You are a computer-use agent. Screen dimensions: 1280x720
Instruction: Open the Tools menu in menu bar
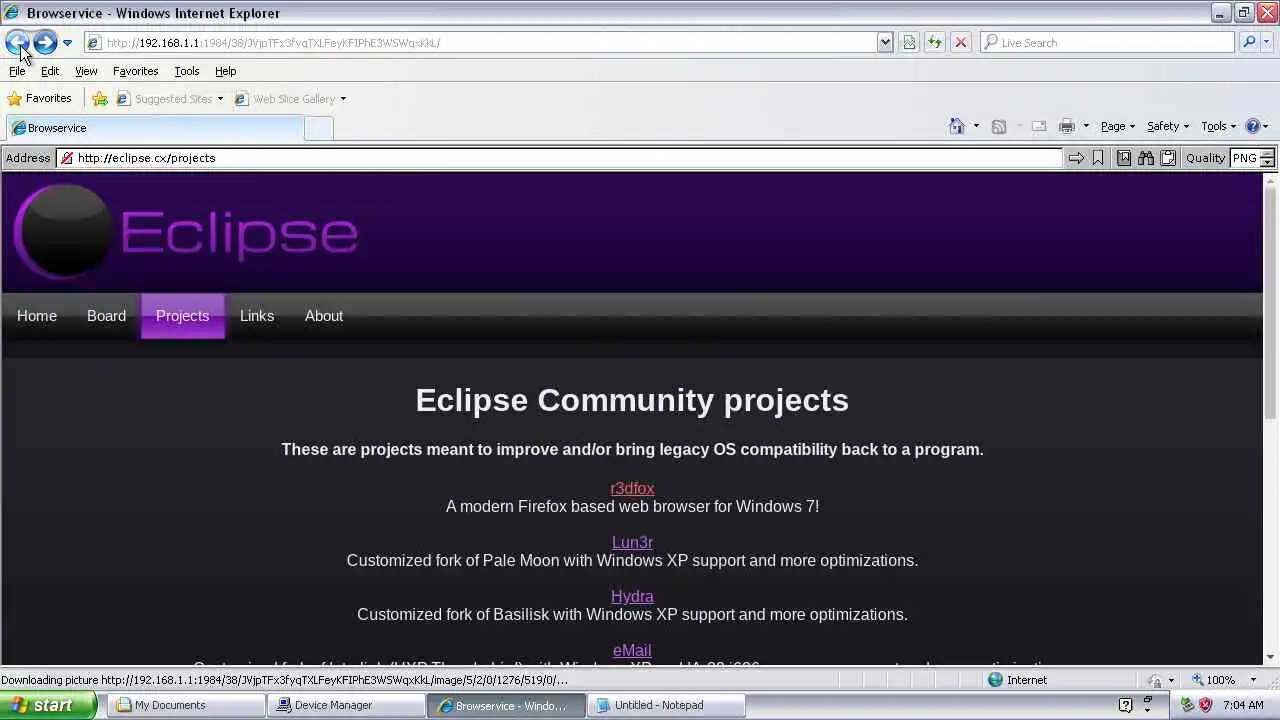(186, 71)
